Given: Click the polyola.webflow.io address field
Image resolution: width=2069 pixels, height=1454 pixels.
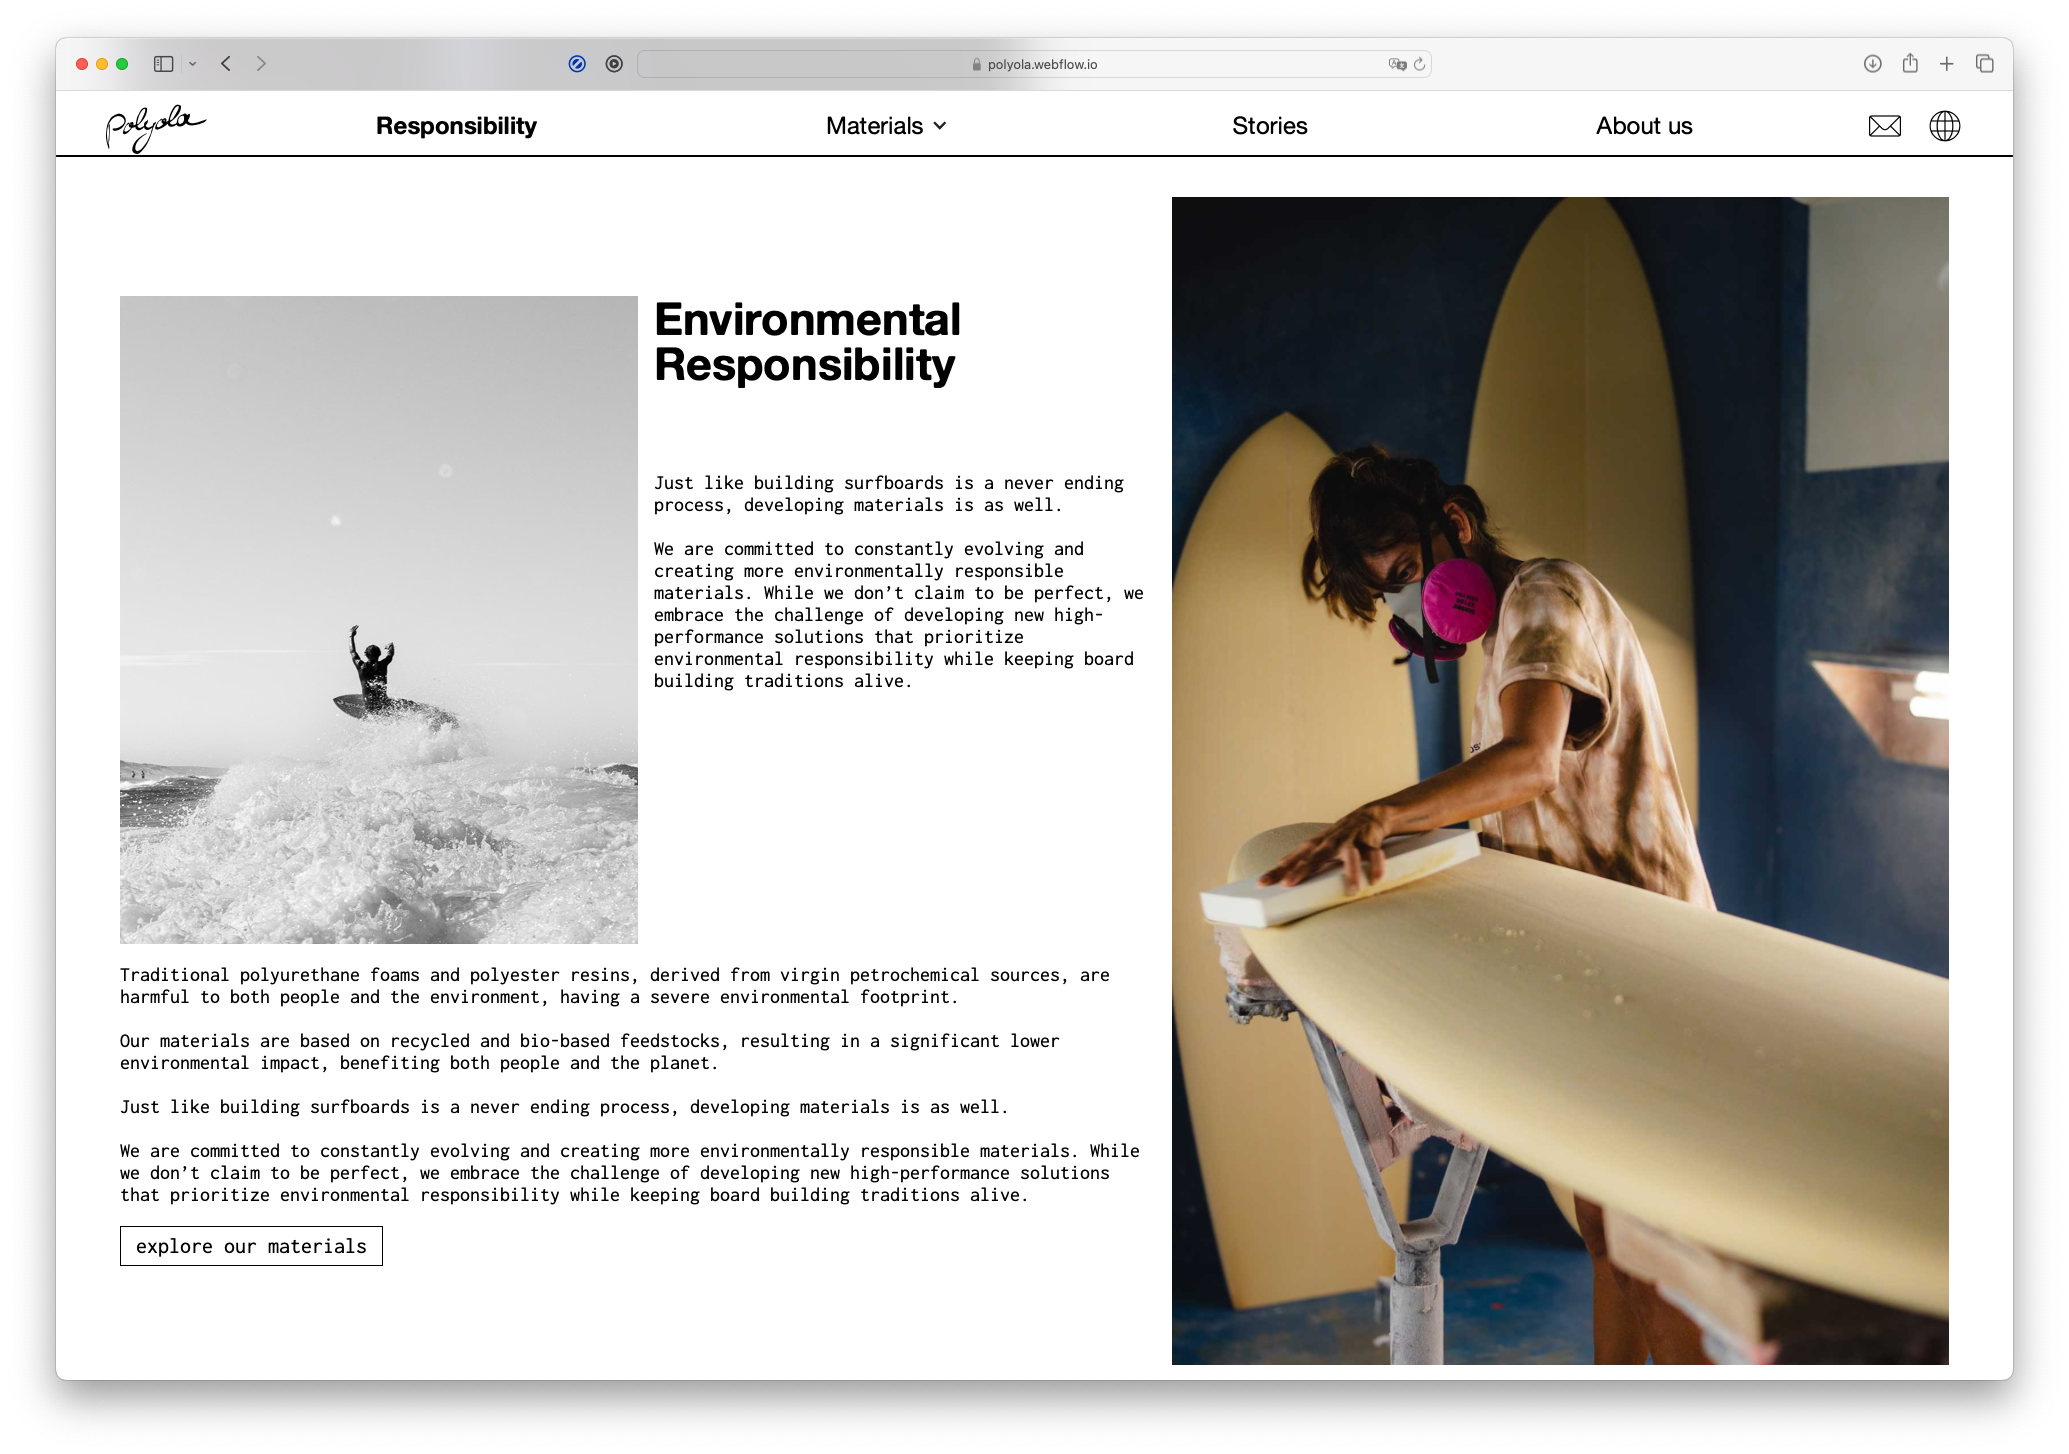Looking at the screenshot, I should 1034,64.
